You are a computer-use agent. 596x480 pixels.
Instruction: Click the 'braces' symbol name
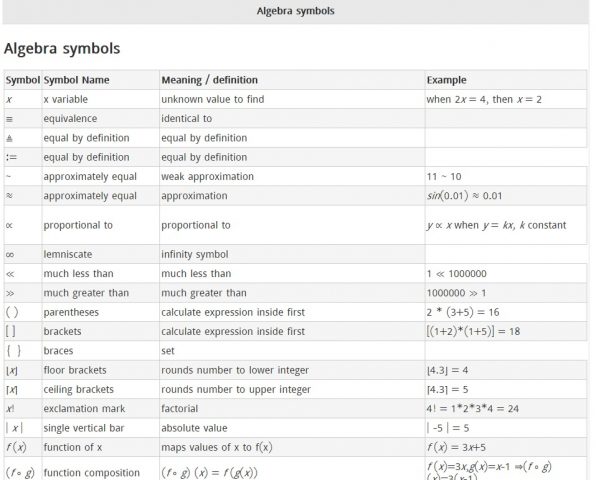tap(58, 351)
